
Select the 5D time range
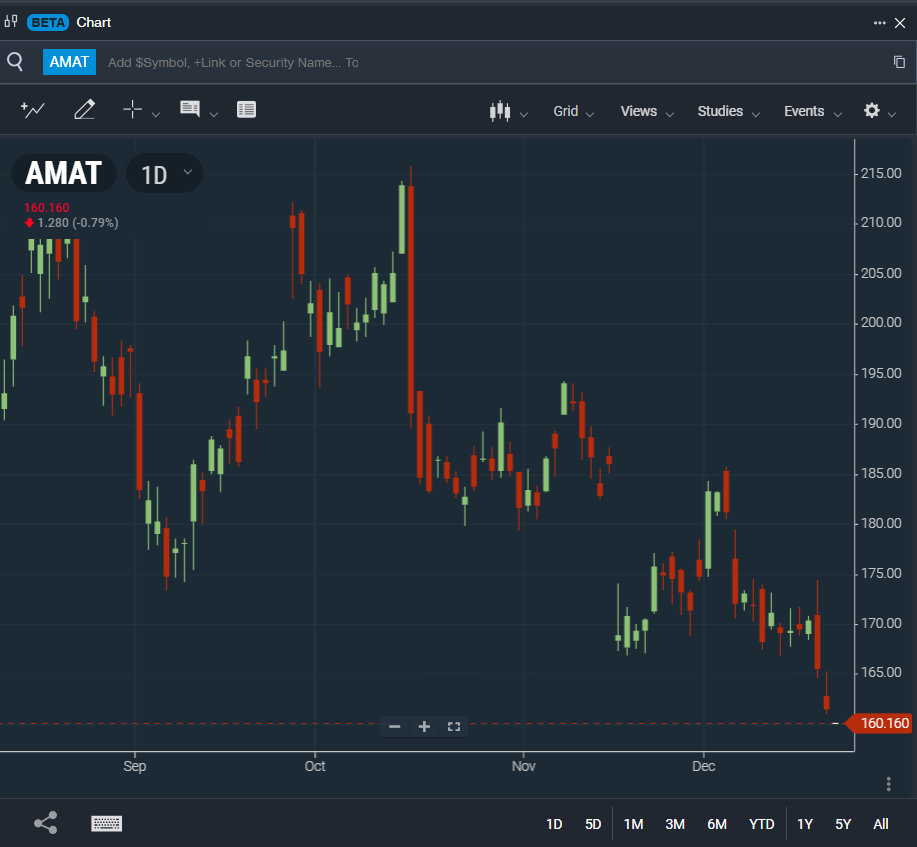(x=593, y=824)
